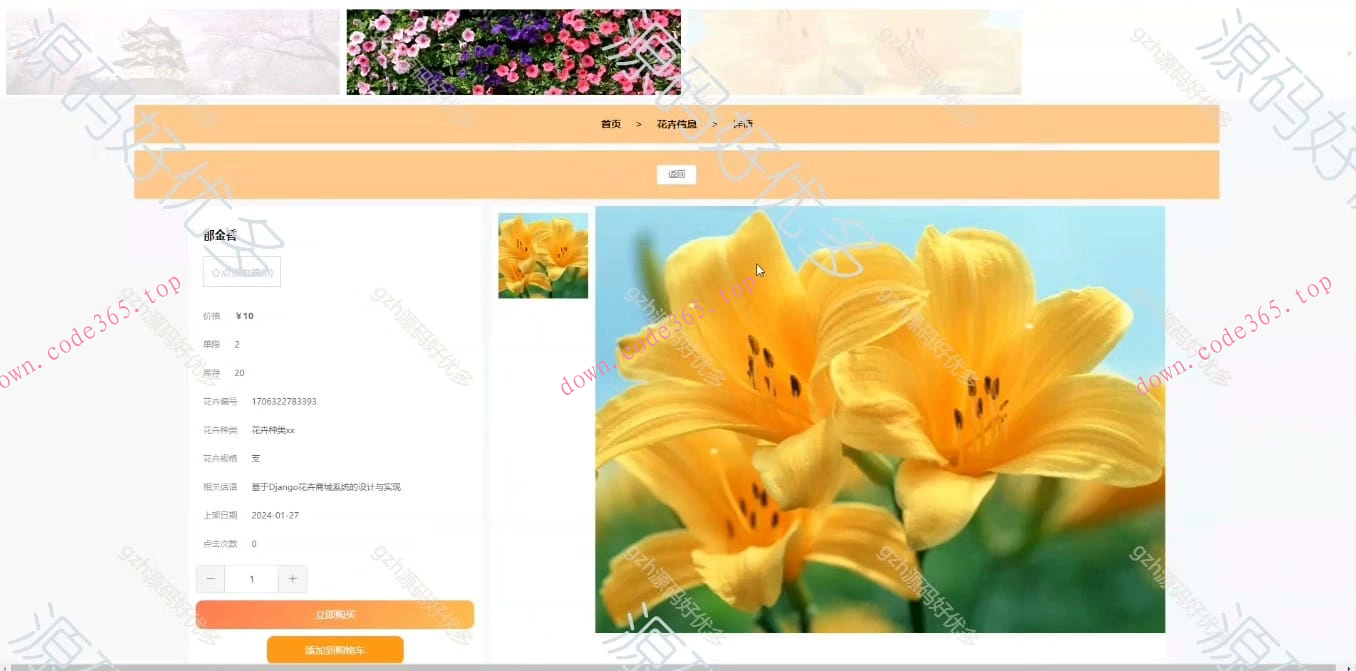The height and width of the screenshot is (671, 1356).
Task: Click the faded castle banner image
Action: [173, 52]
